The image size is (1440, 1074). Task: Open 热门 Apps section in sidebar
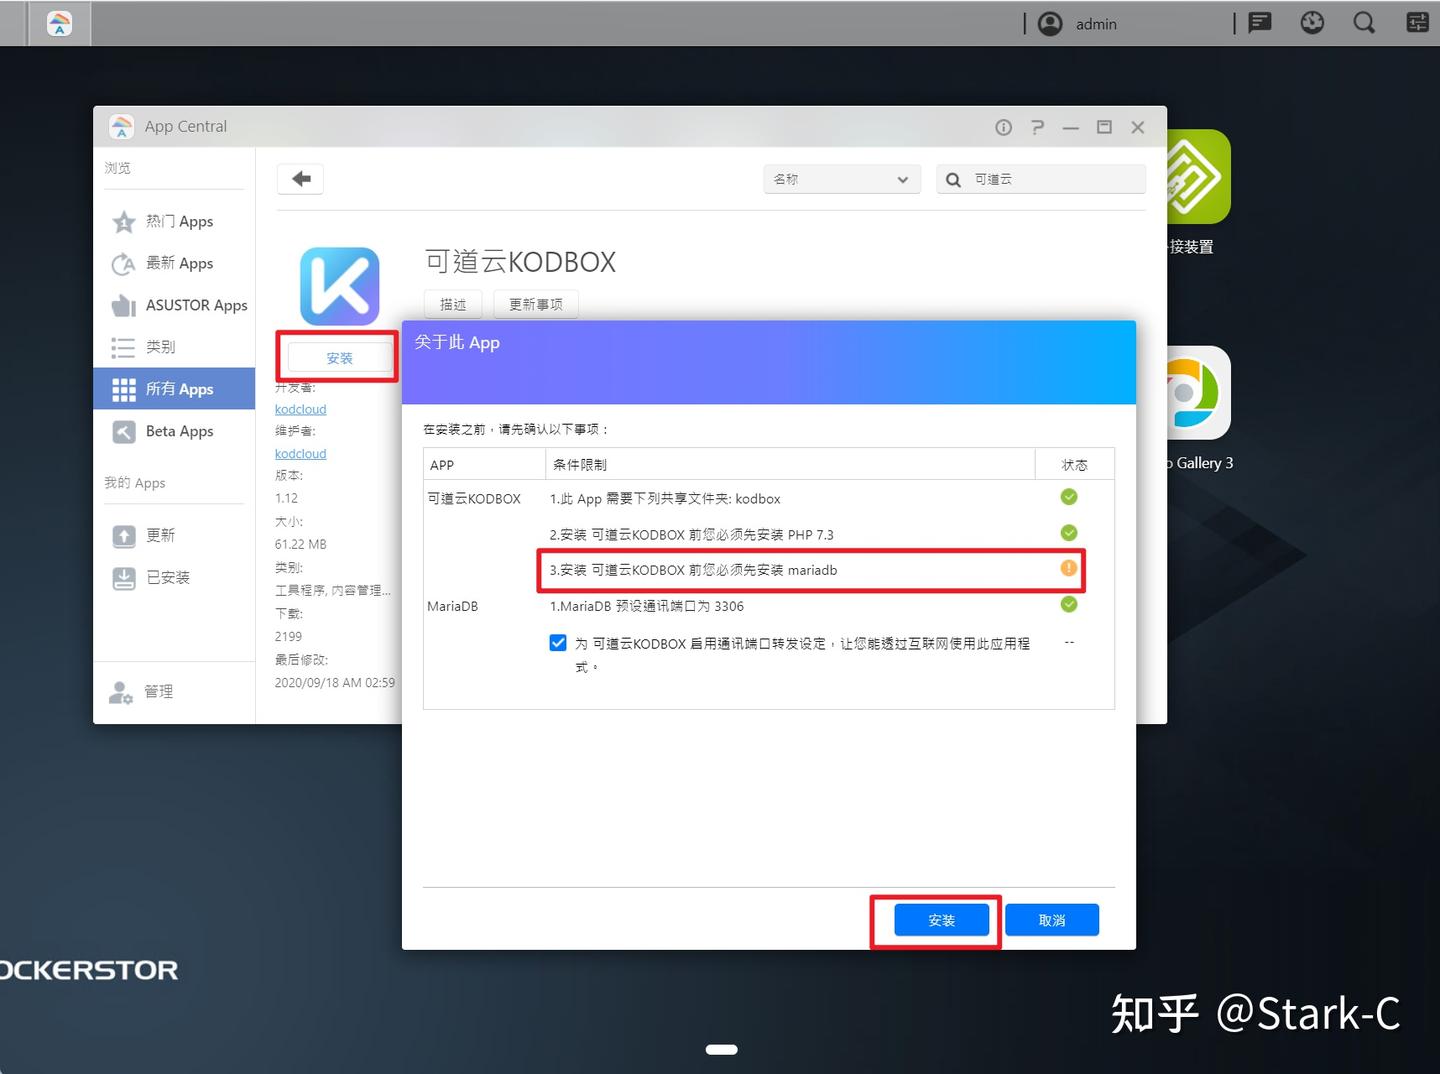click(178, 221)
